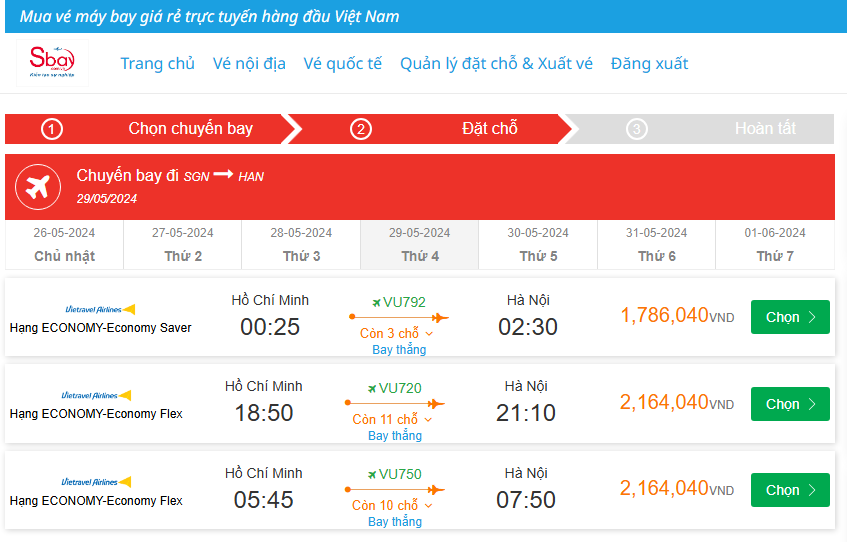Click Vietravel Airlines logo on VU720 flight
Screen dimensions: 847x542
pyautogui.click(x=97, y=396)
